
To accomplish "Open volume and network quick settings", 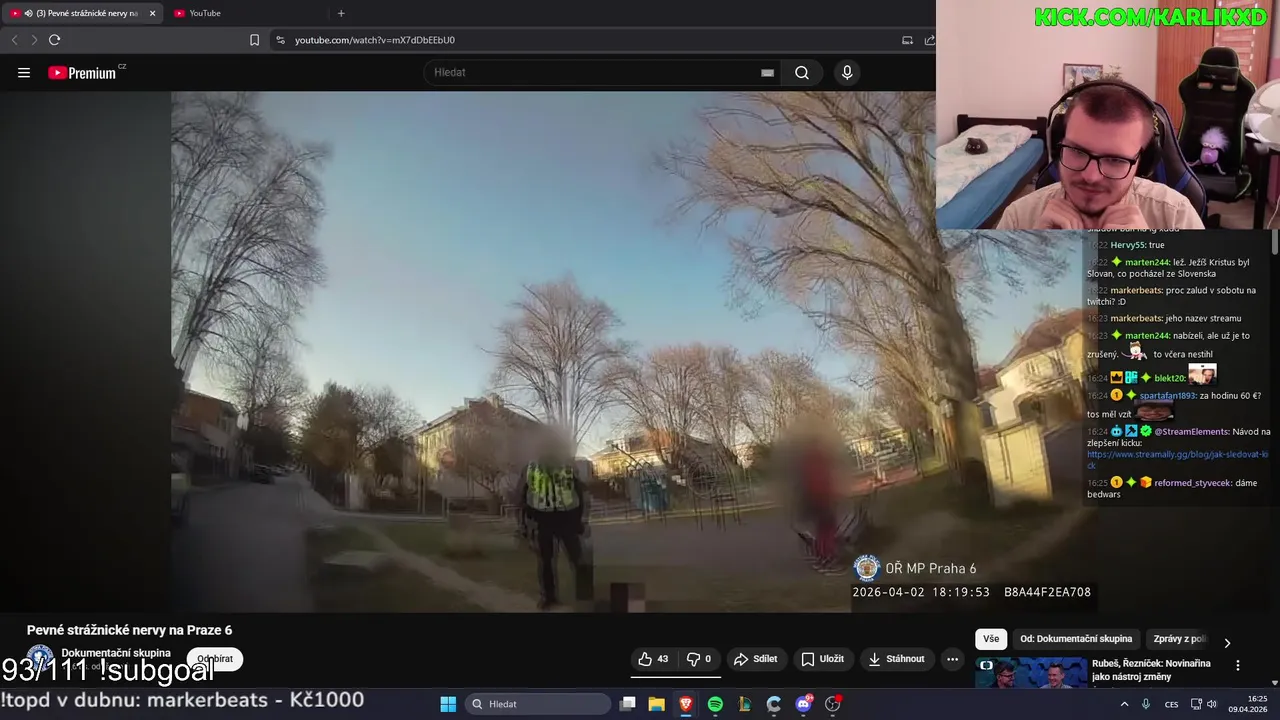I will click(x=1204, y=704).
